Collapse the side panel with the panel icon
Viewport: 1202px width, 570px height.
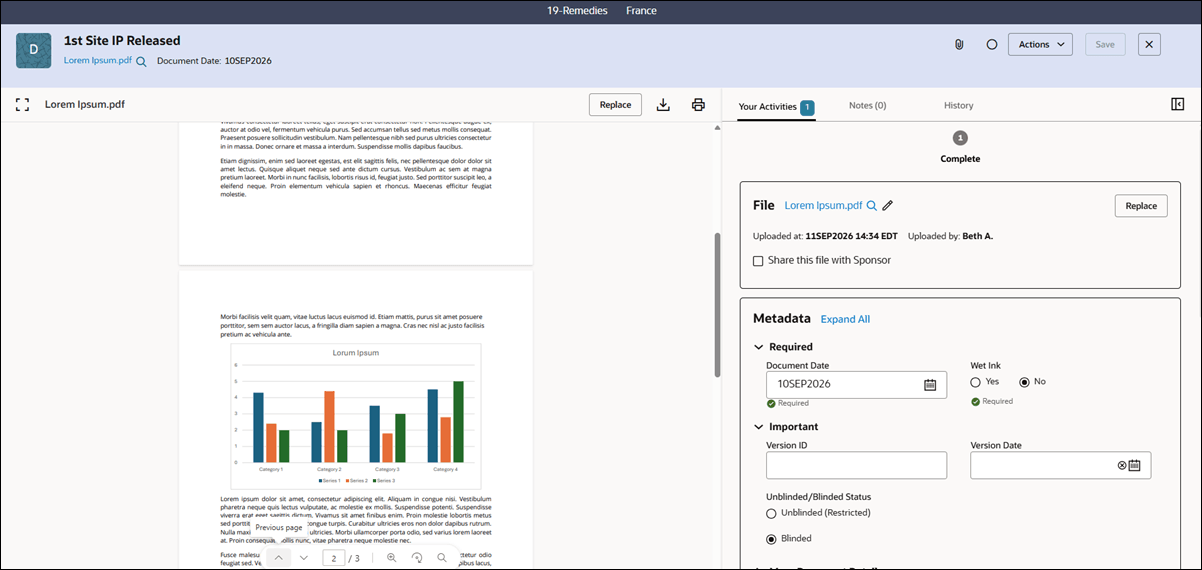tap(1177, 104)
